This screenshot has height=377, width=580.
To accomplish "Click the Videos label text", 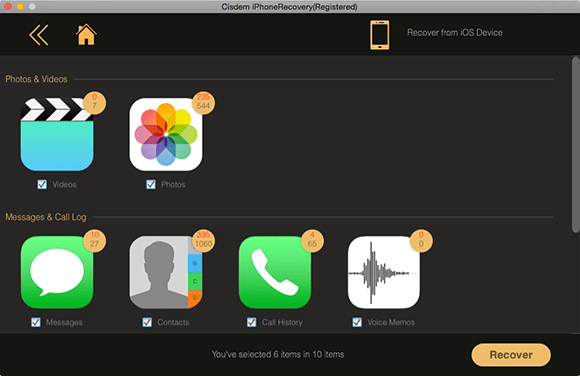I will pyautogui.click(x=64, y=184).
